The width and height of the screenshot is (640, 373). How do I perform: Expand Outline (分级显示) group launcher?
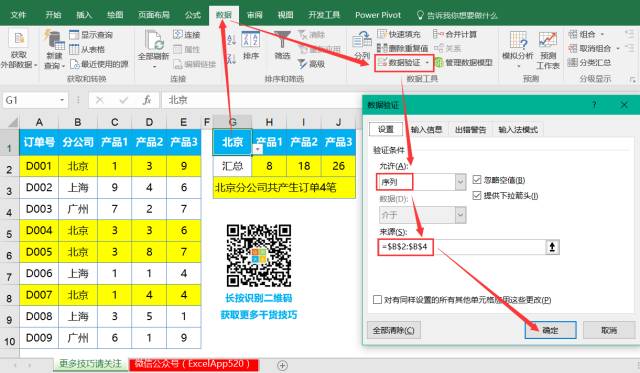[x=633, y=79]
